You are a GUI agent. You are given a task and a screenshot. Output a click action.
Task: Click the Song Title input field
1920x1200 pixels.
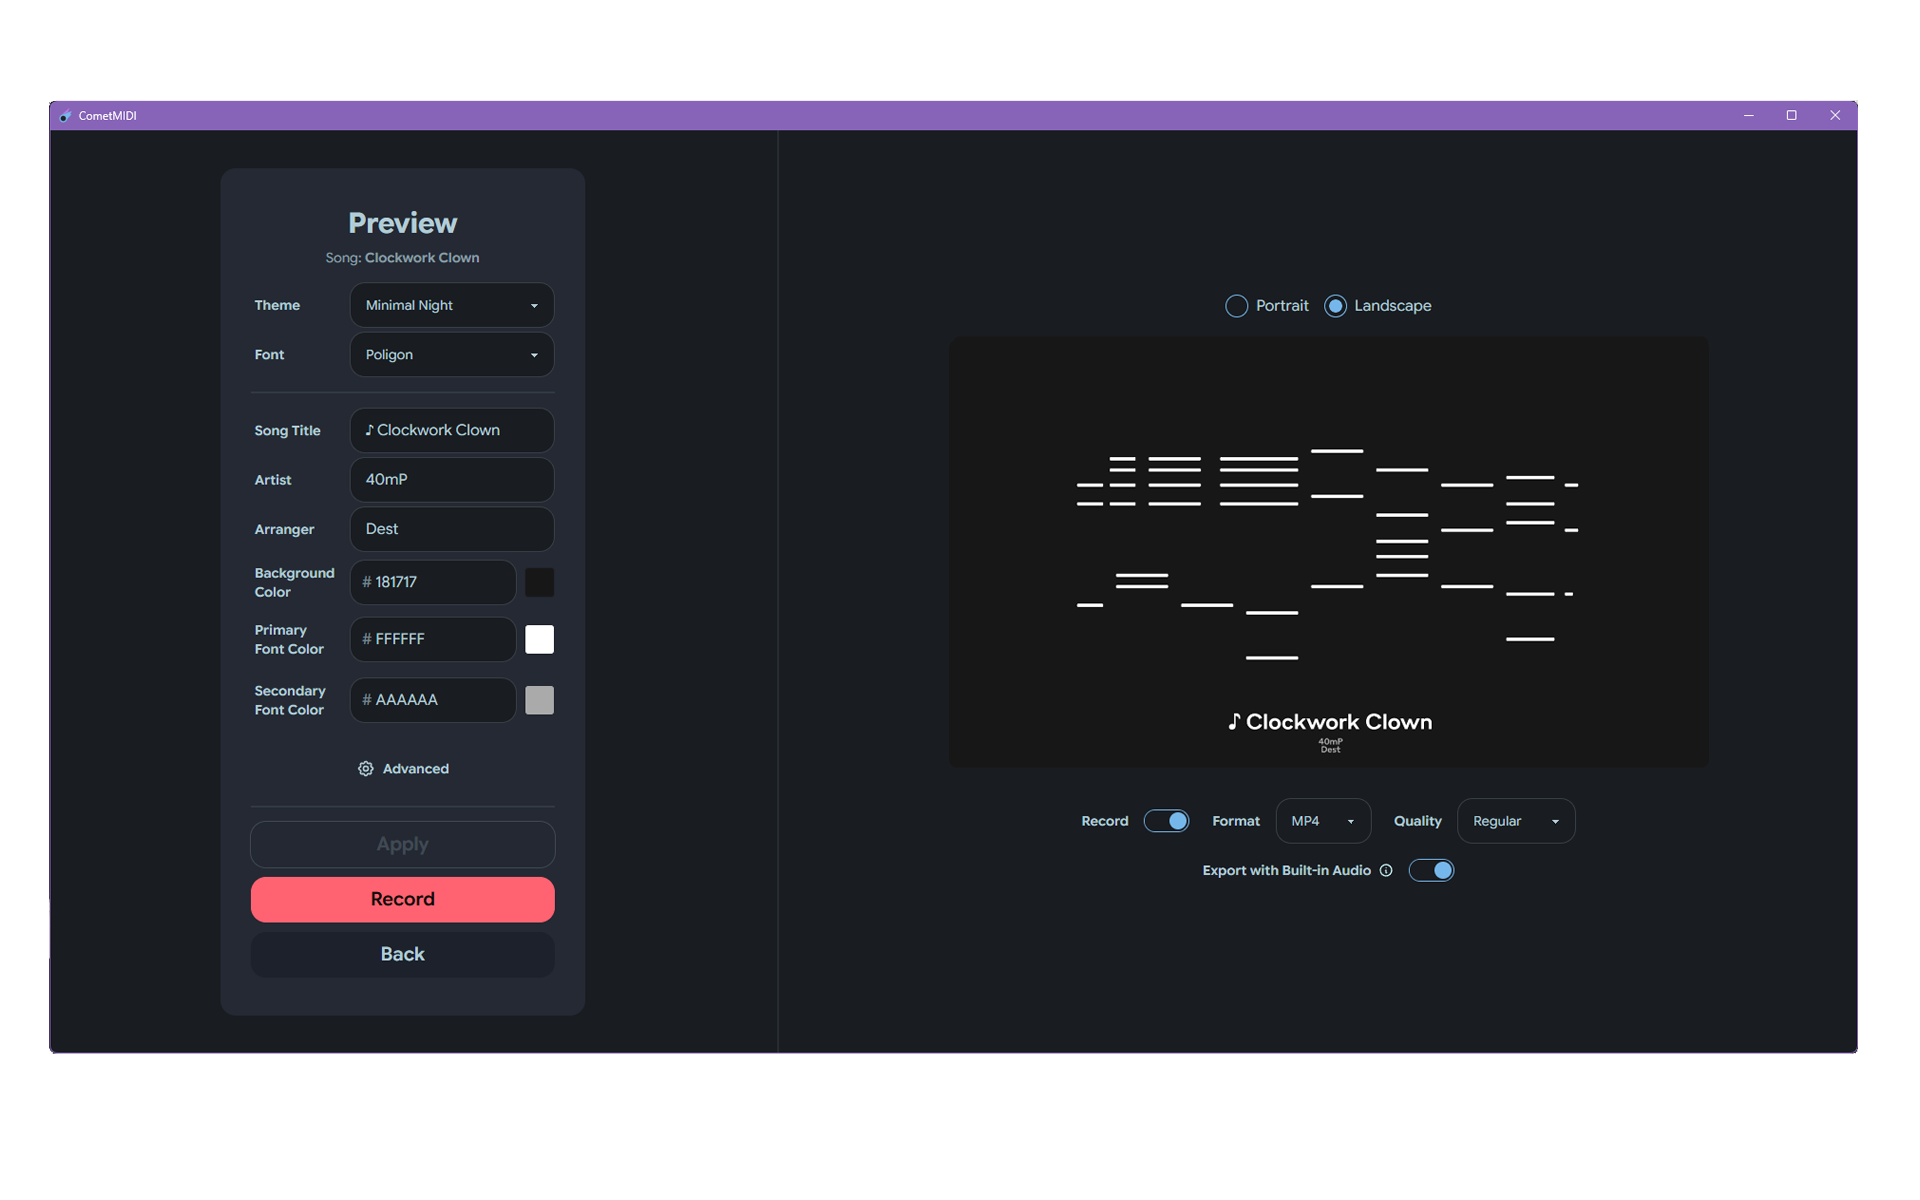[452, 430]
